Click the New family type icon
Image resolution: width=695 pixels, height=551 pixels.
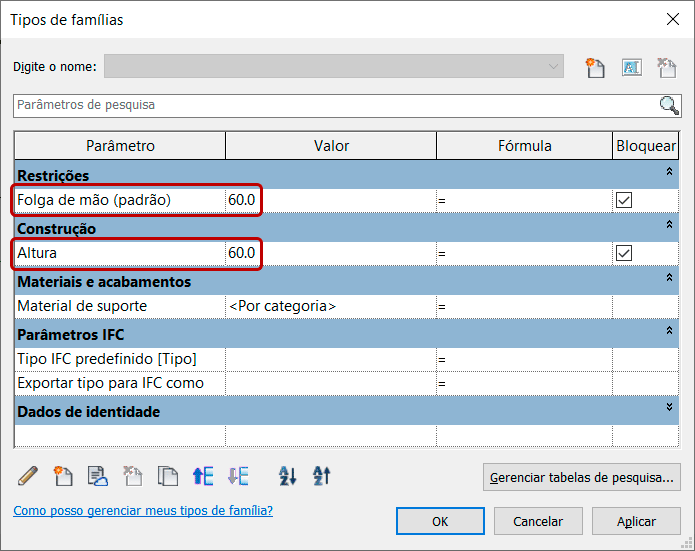pyautogui.click(x=596, y=67)
